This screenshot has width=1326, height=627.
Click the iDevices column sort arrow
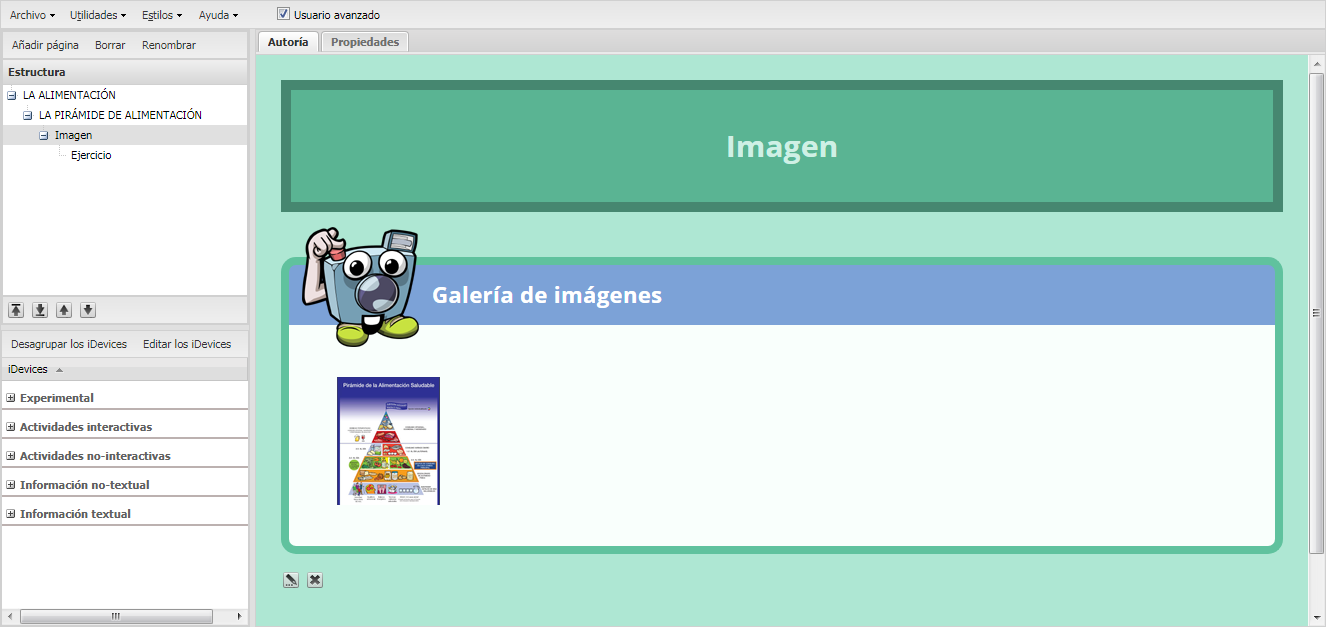tap(59, 370)
